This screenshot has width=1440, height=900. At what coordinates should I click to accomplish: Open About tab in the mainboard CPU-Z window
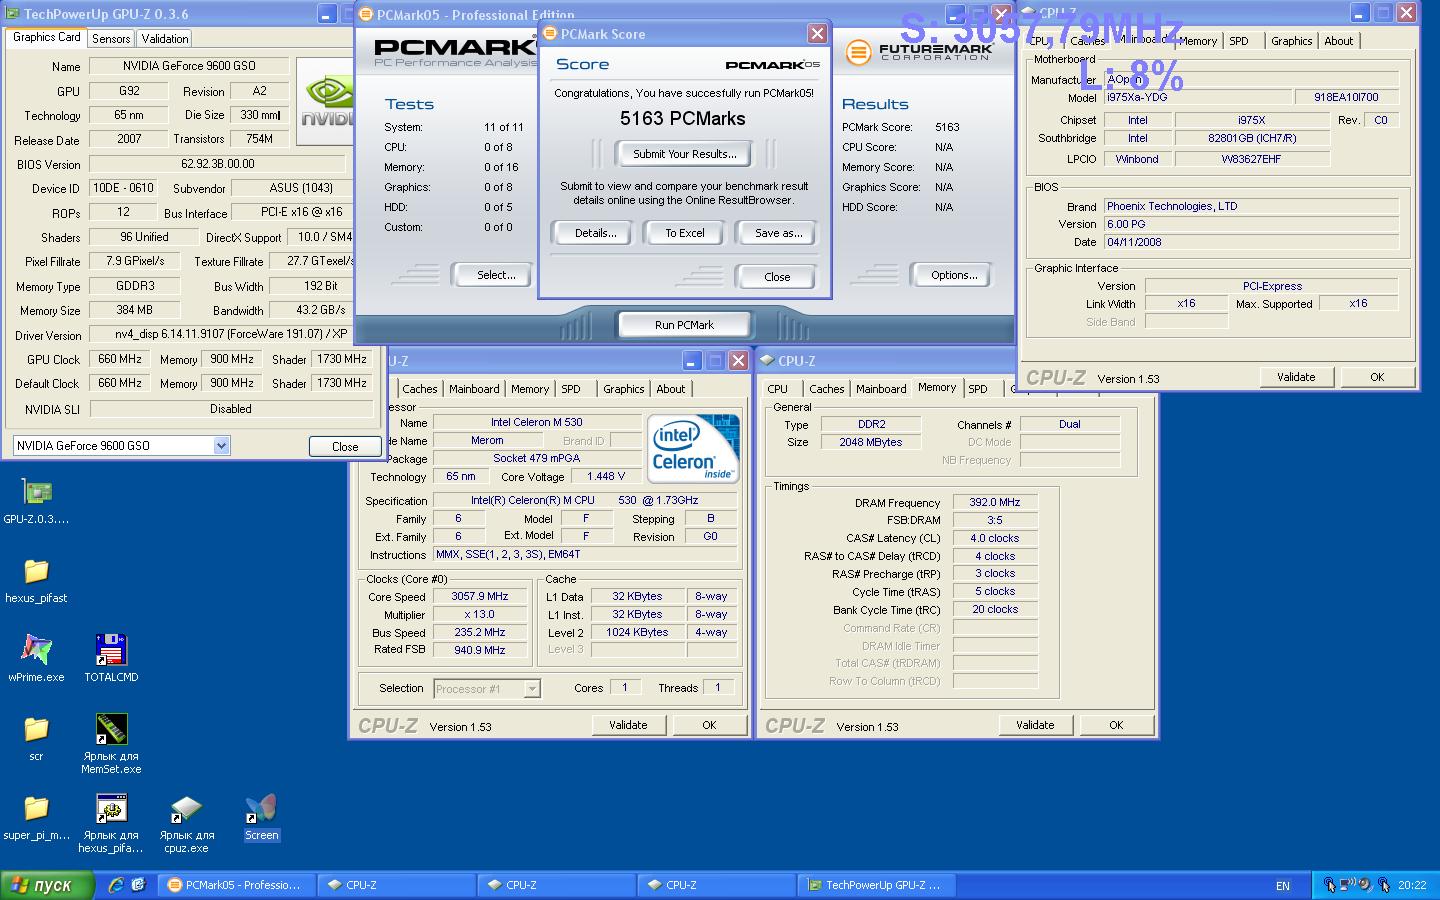click(1339, 41)
